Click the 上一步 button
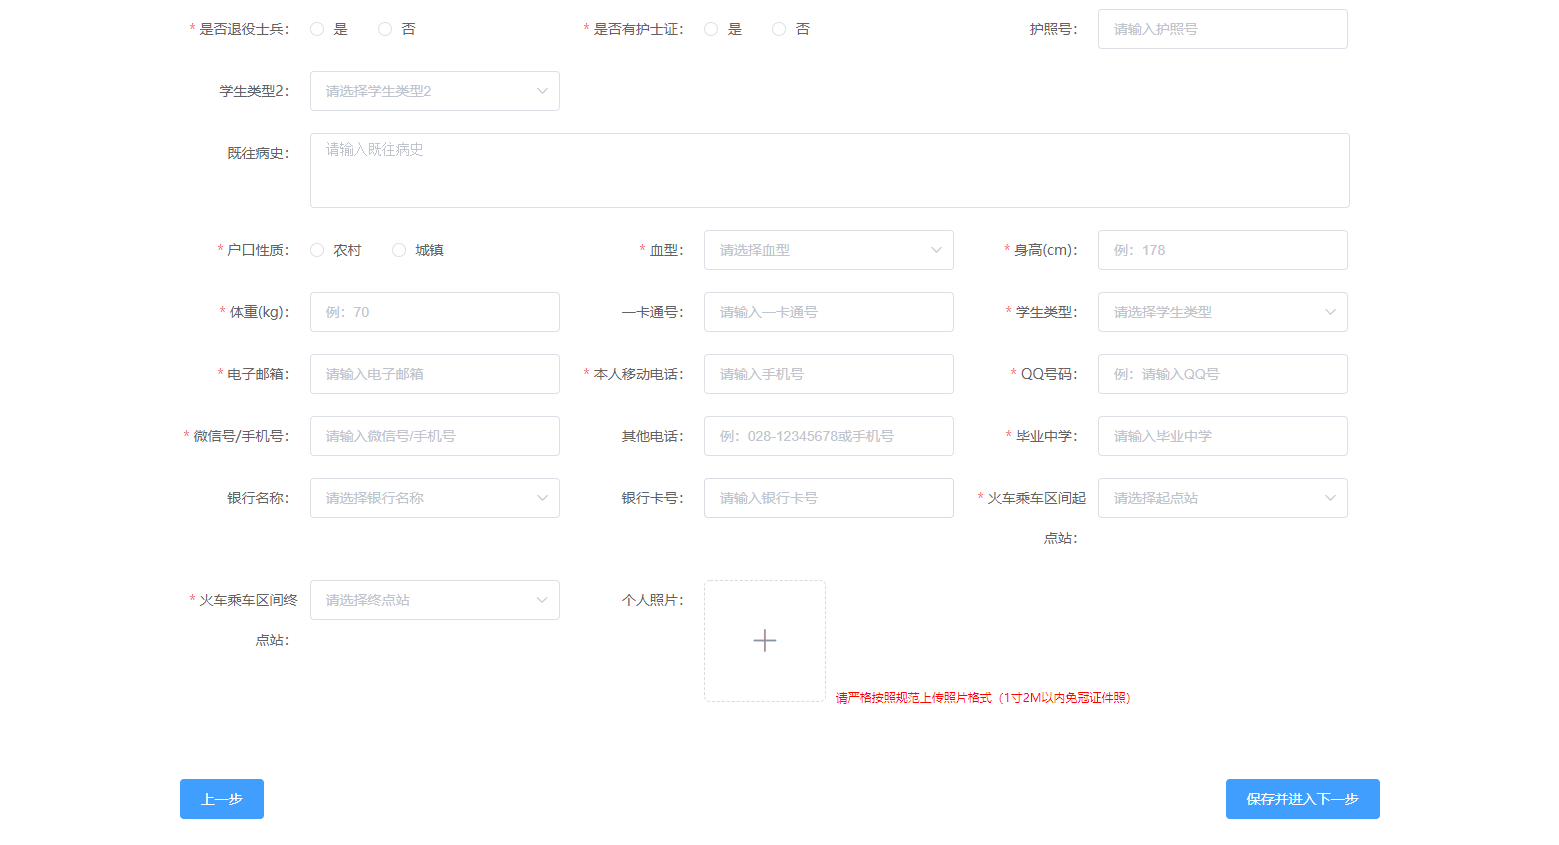This screenshot has width=1559, height=845. 222,799
